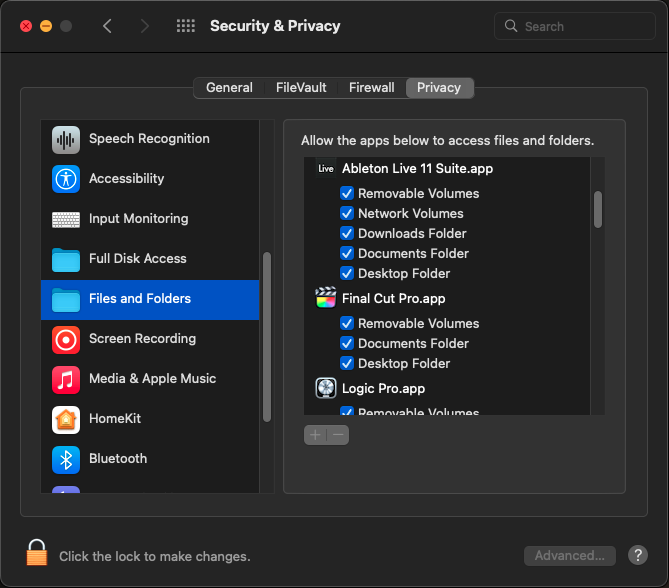
Task: Click the Media & Apple Music note icon
Action: pos(66,380)
